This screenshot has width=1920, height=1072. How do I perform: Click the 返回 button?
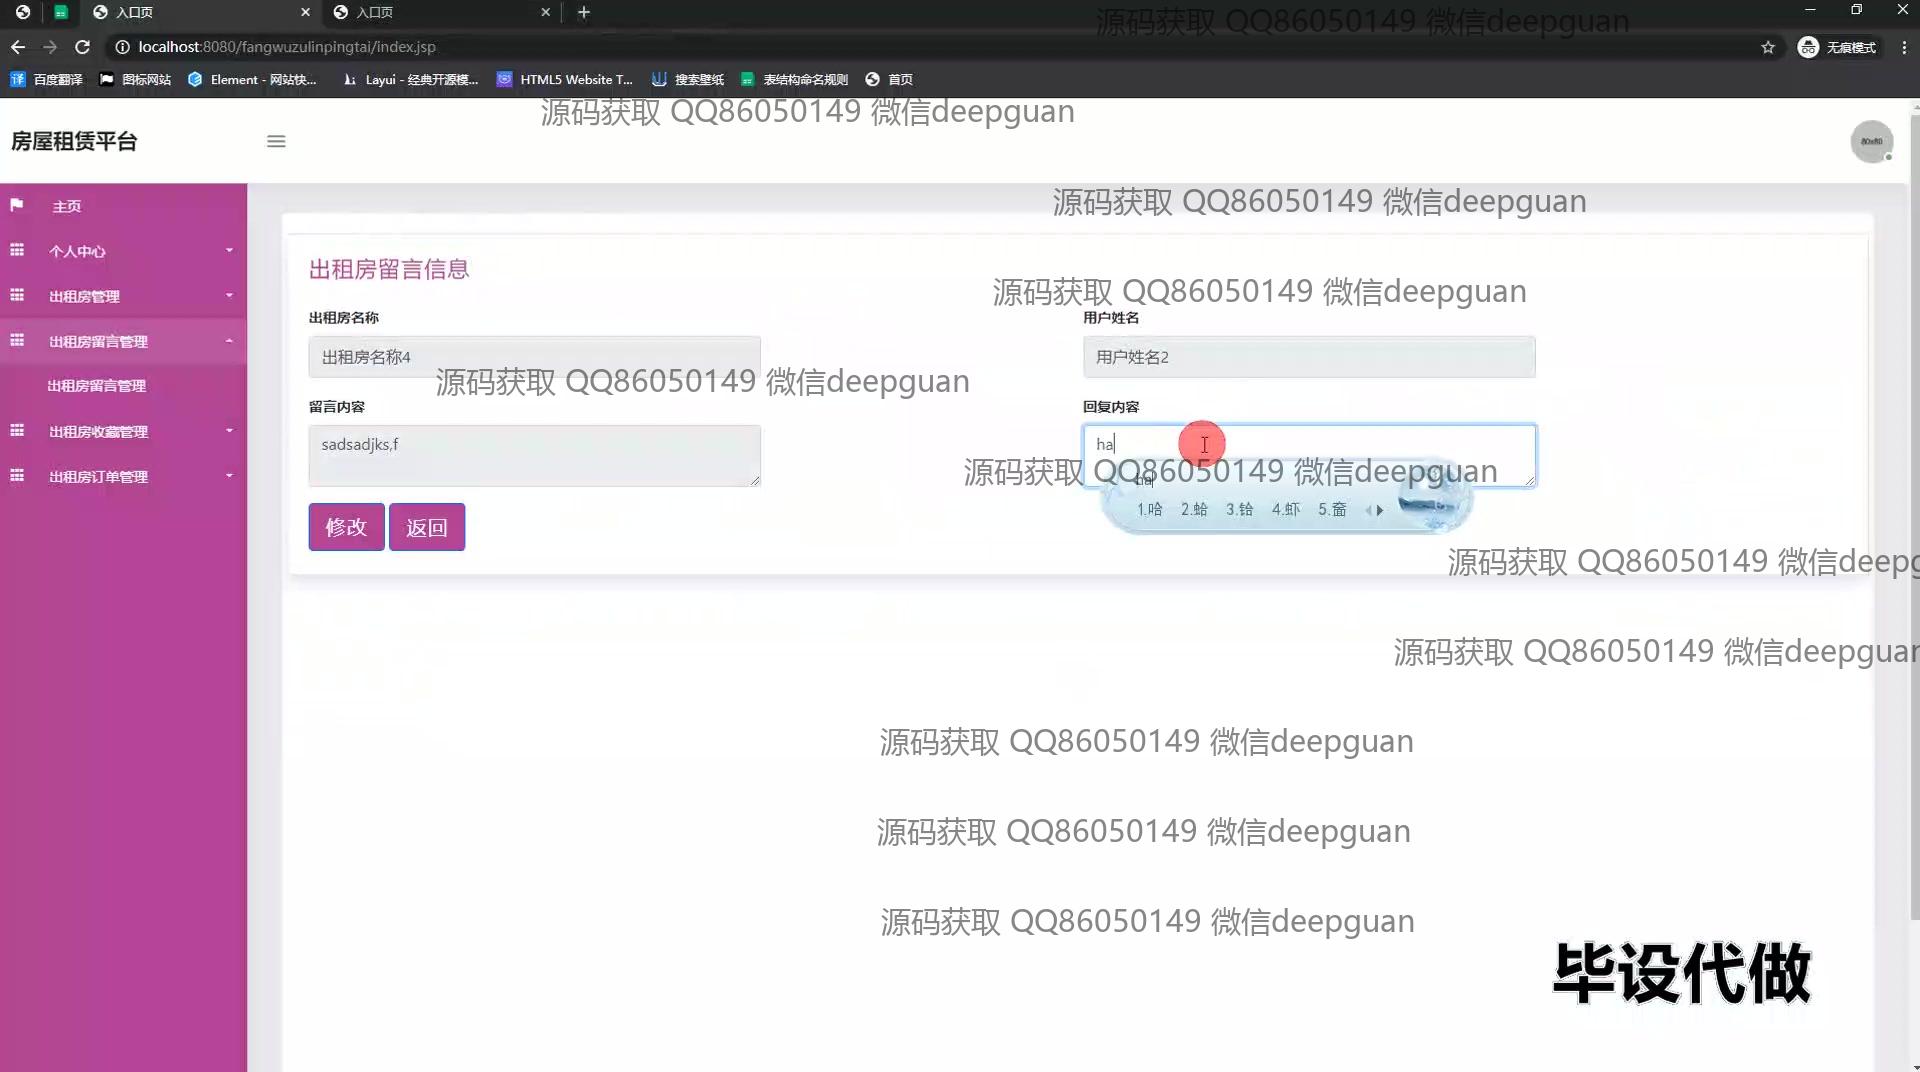(x=427, y=527)
